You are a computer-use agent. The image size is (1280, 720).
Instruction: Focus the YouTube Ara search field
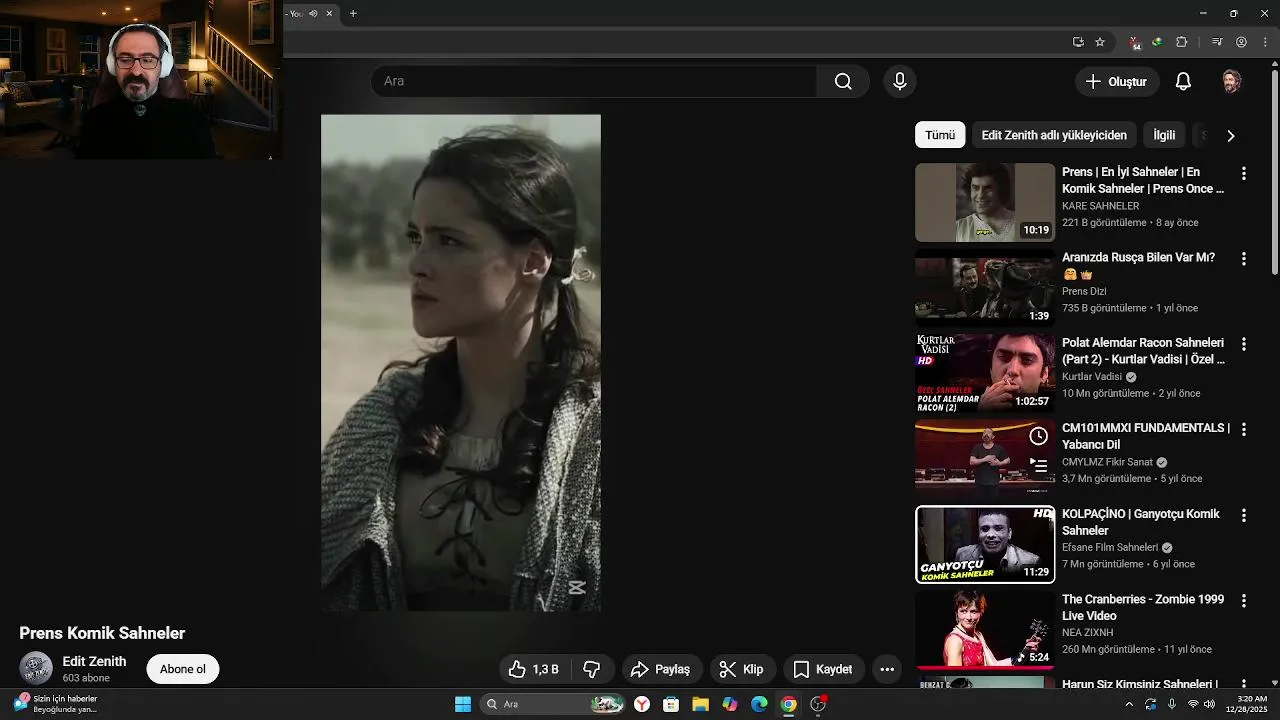pos(594,81)
